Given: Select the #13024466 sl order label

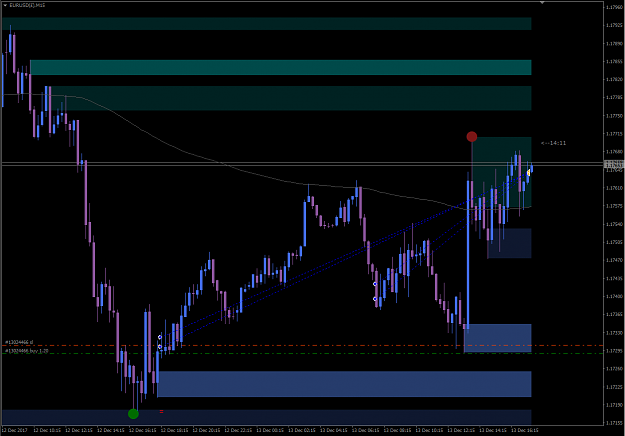Looking at the screenshot, I should coord(19,342).
